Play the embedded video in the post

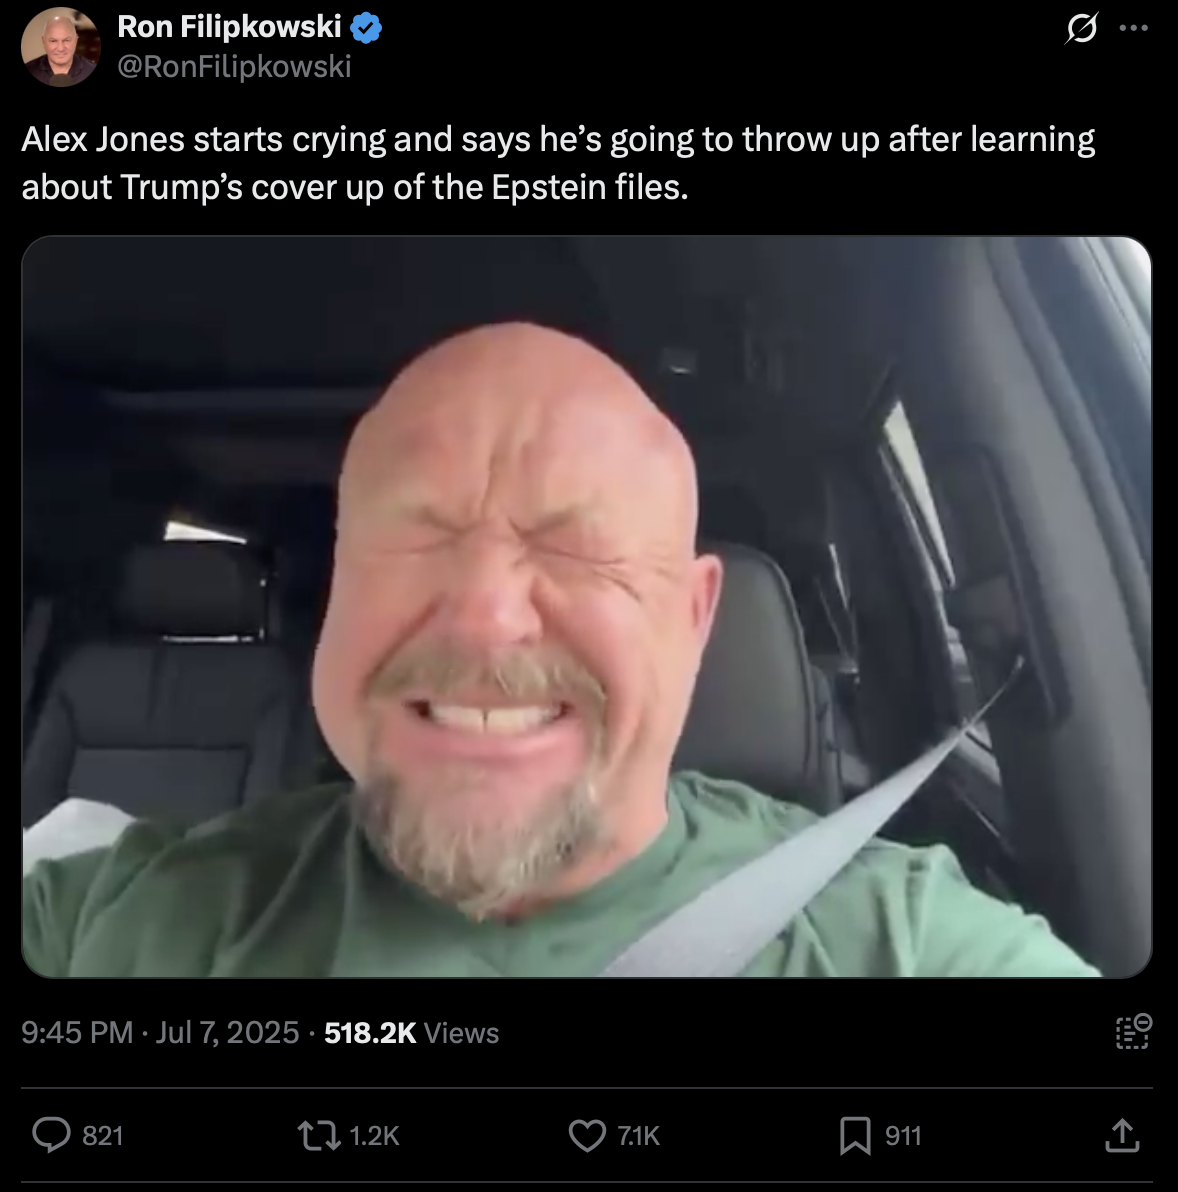(x=587, y=607)
